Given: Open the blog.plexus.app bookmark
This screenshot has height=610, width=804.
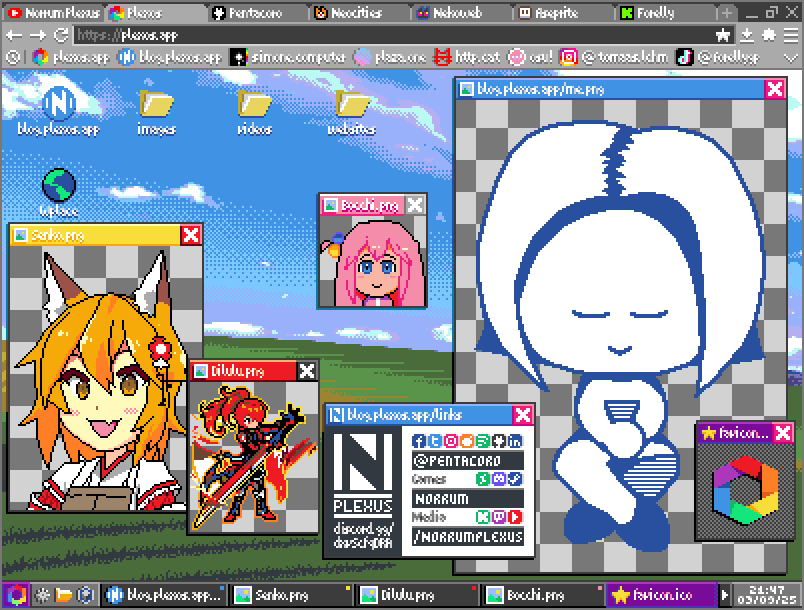Looking at the screenshot, I should click(x=170, y=57).
